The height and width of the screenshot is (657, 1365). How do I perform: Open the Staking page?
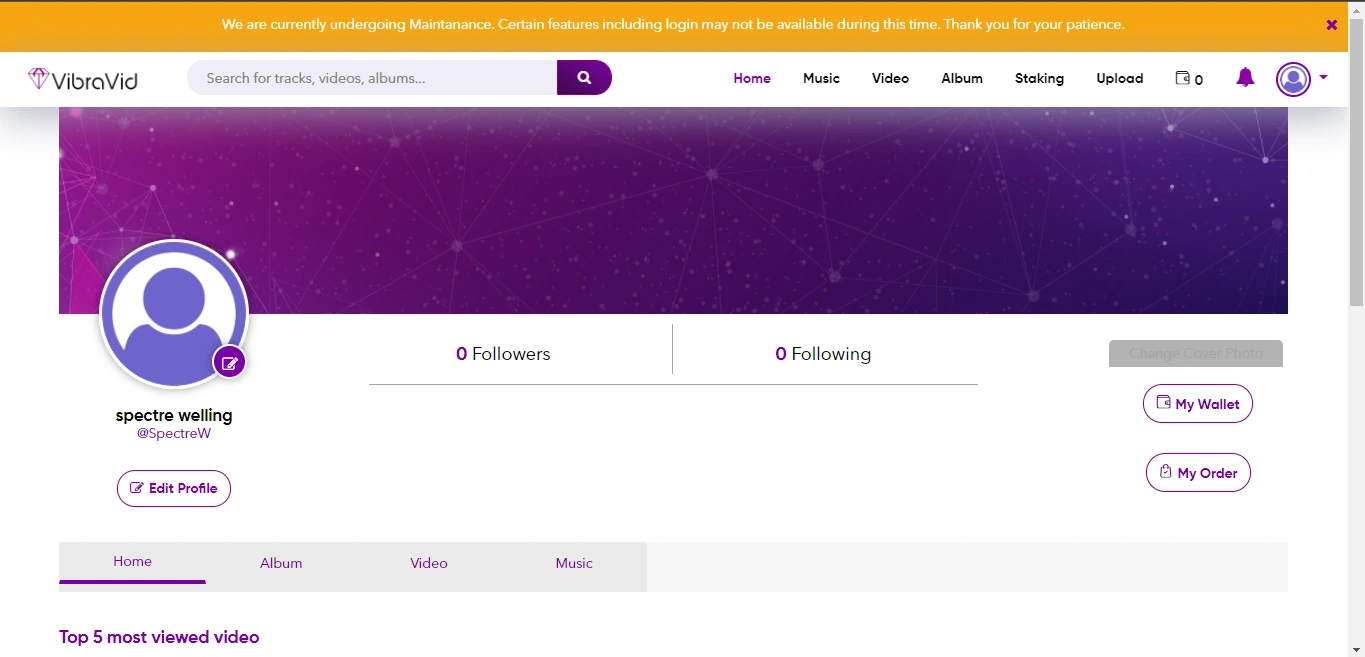(x=1039, y=78)
